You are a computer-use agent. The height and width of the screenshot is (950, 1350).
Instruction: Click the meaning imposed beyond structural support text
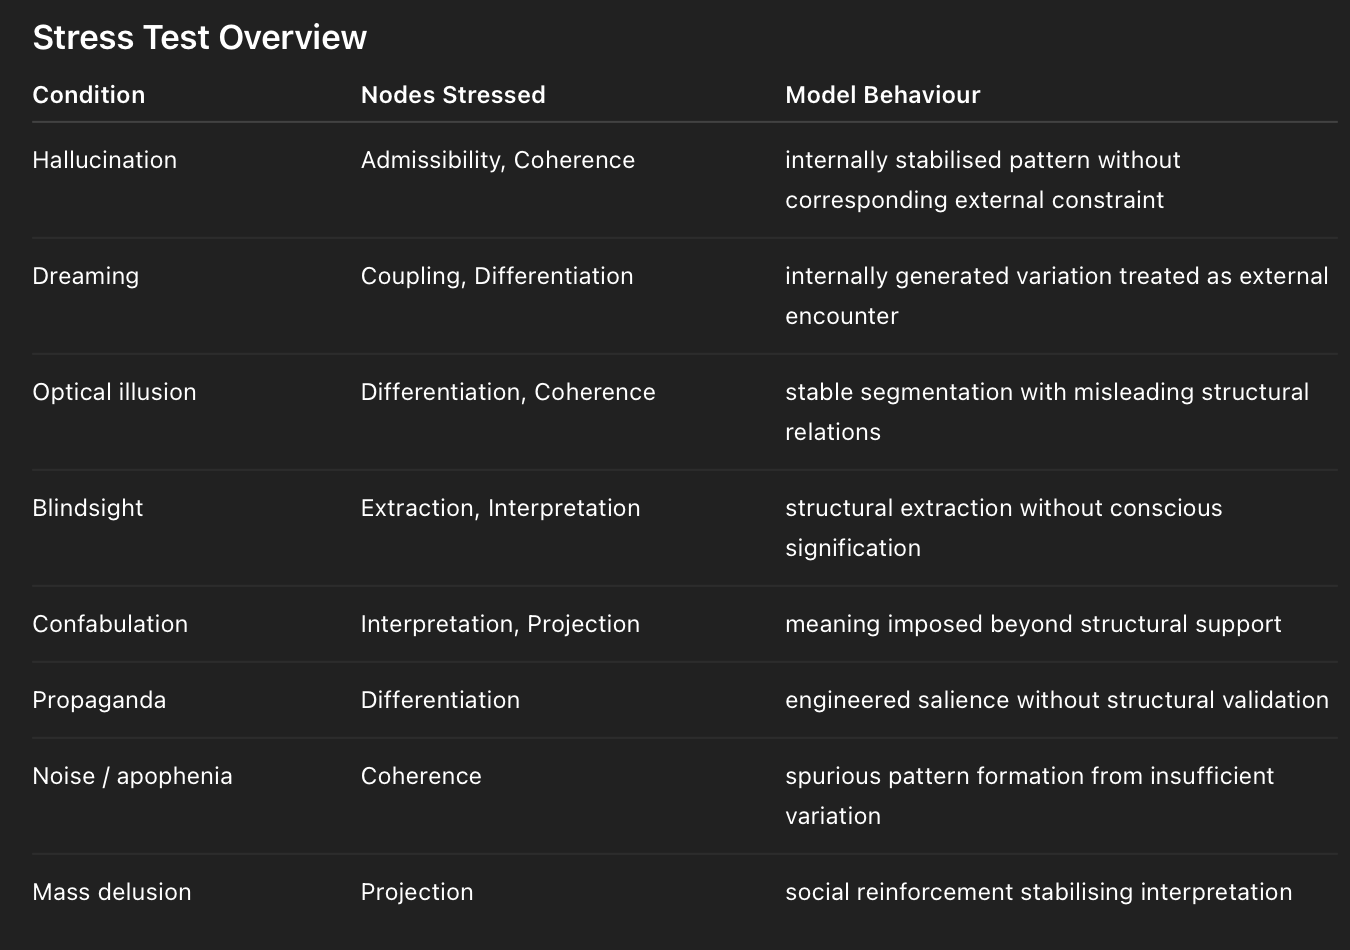pyautogui.click(x=1032, y=624)
